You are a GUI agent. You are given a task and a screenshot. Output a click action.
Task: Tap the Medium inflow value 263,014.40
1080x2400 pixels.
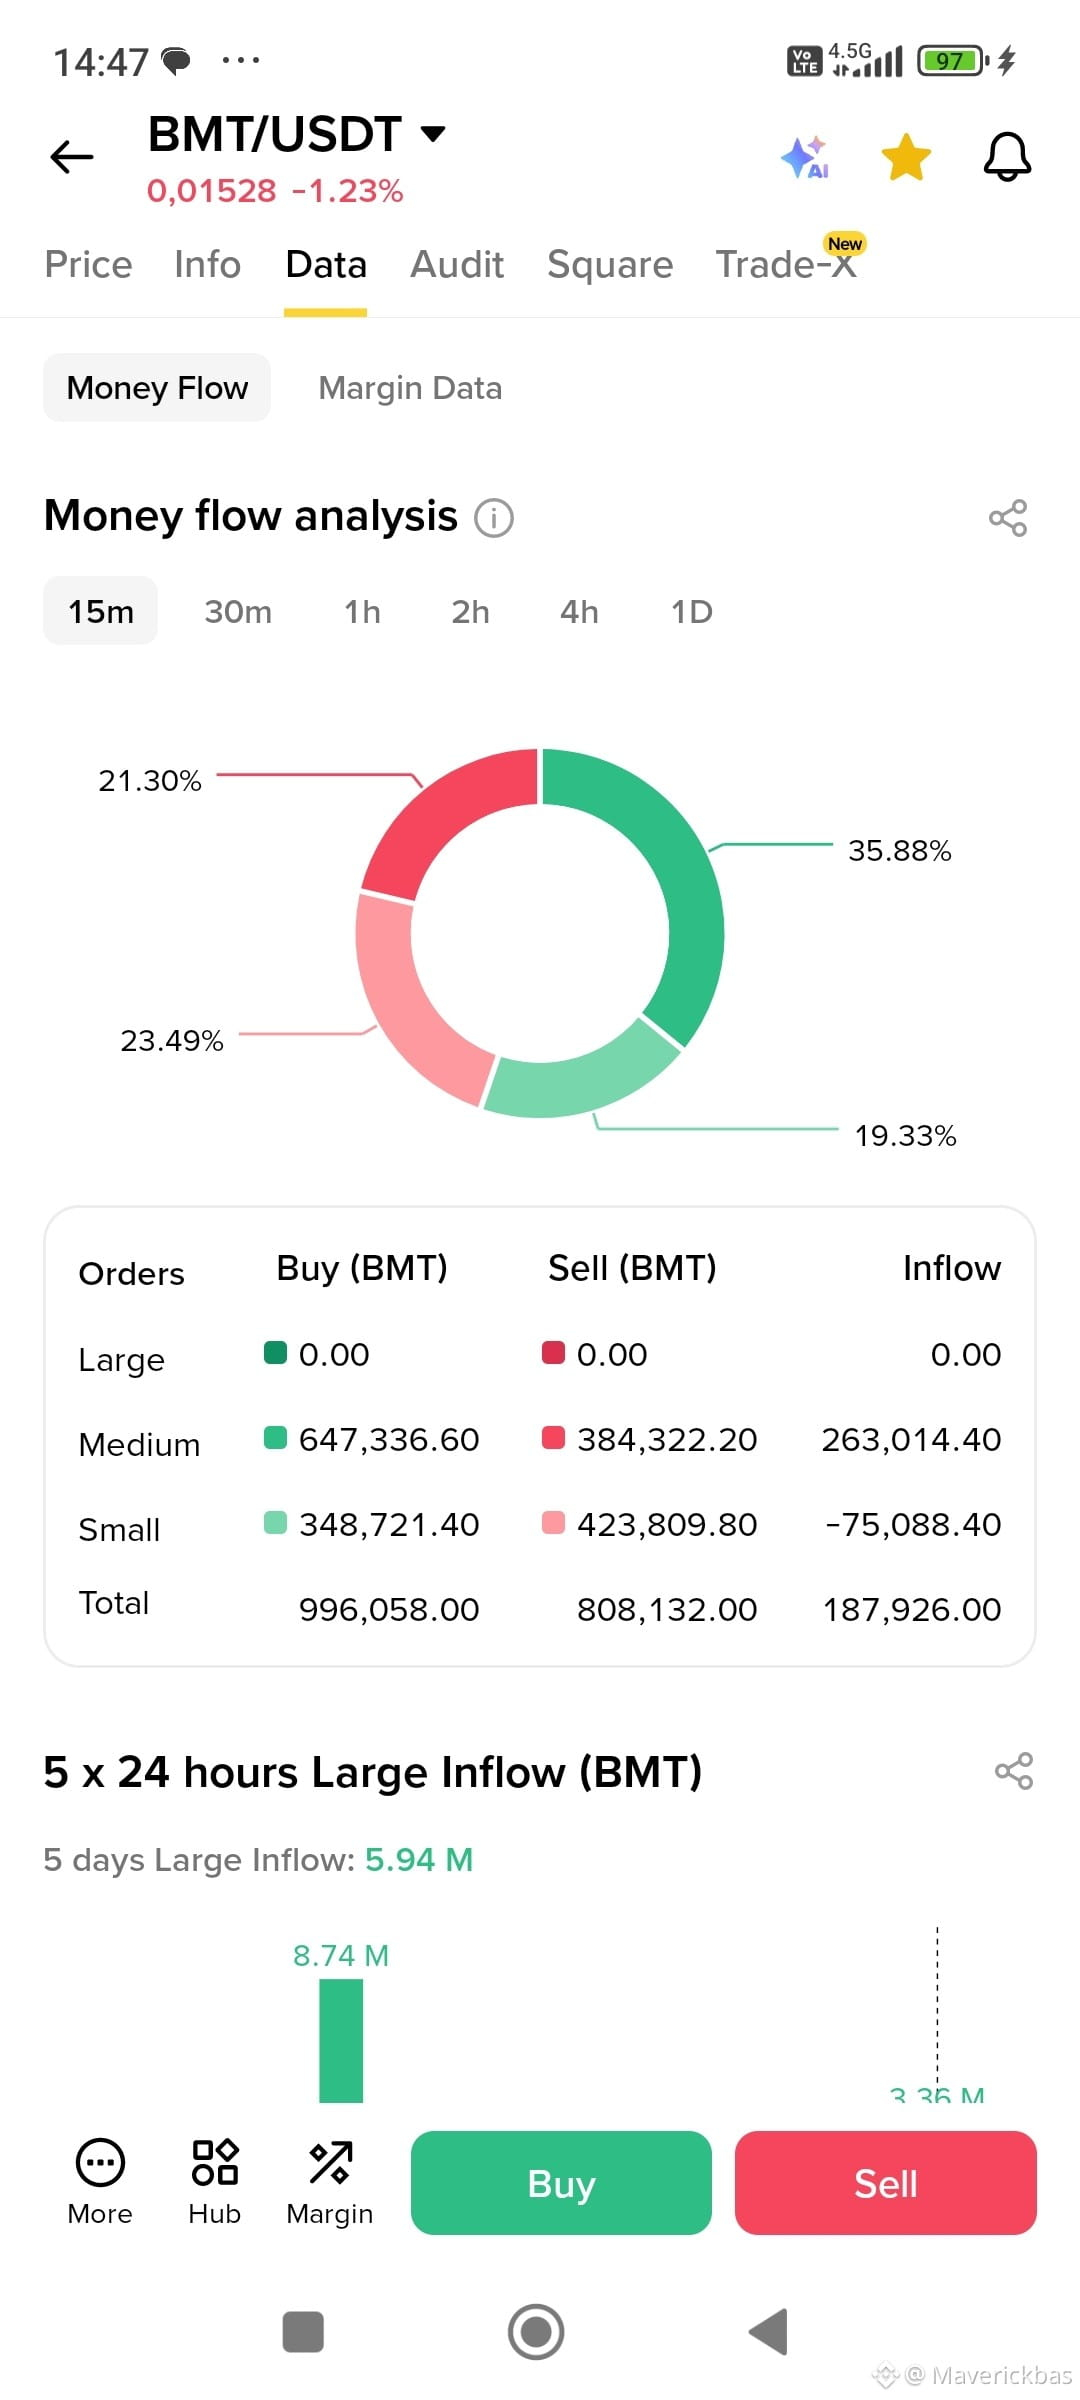click(x=911, y=1439)
